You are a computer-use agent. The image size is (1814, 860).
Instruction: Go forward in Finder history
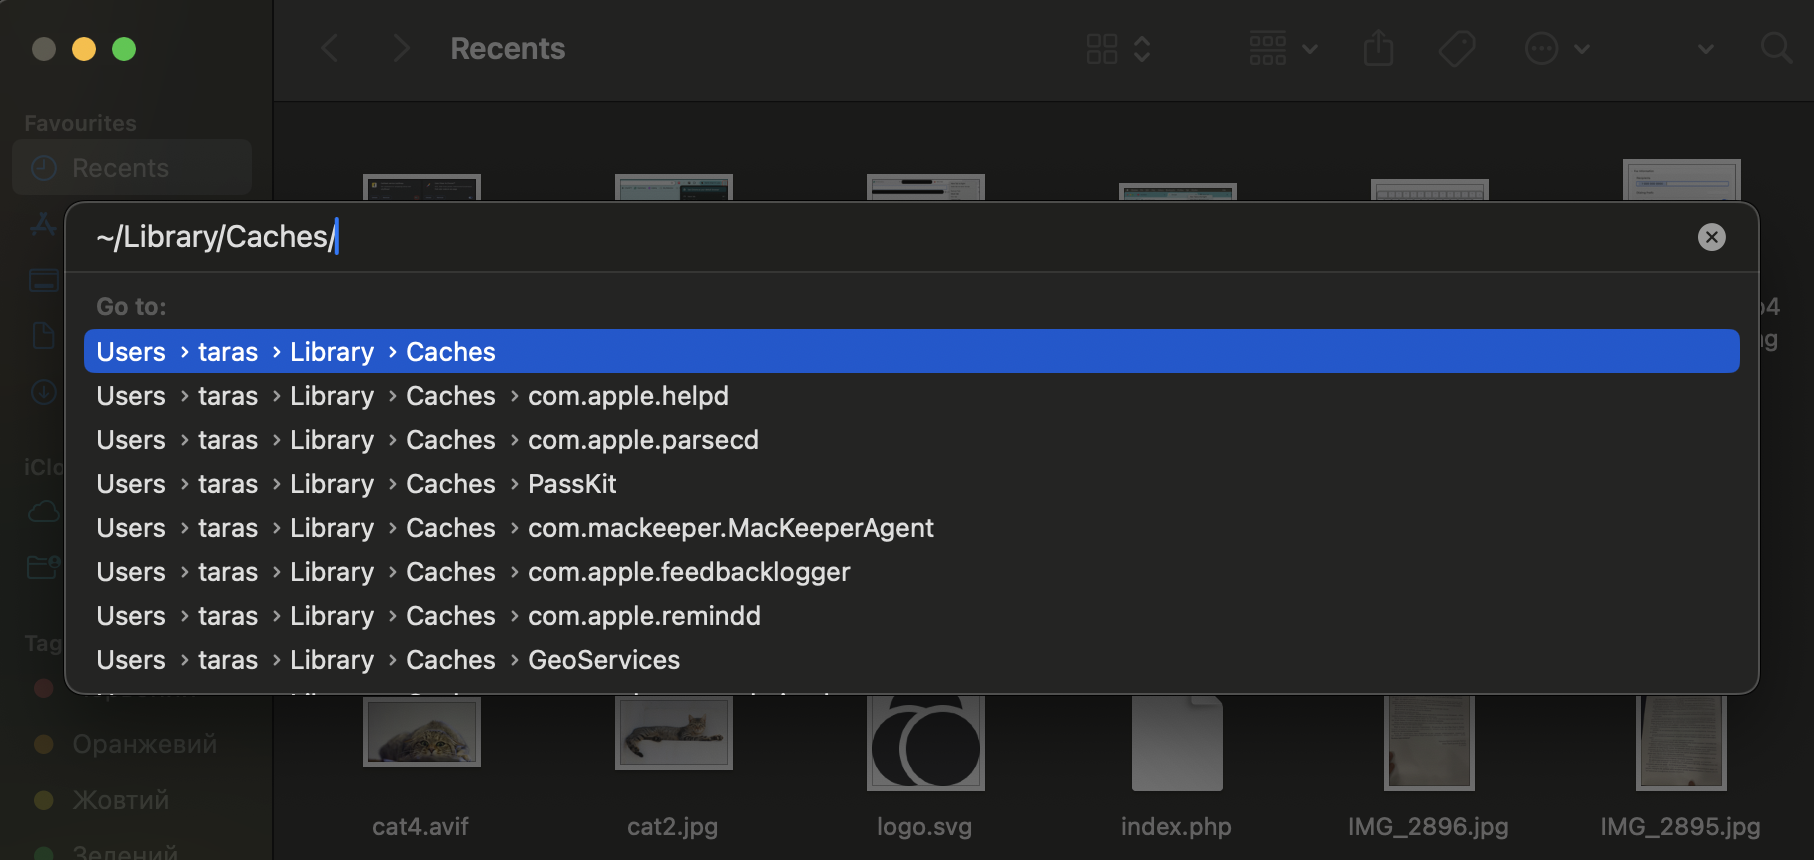(401, 48)
